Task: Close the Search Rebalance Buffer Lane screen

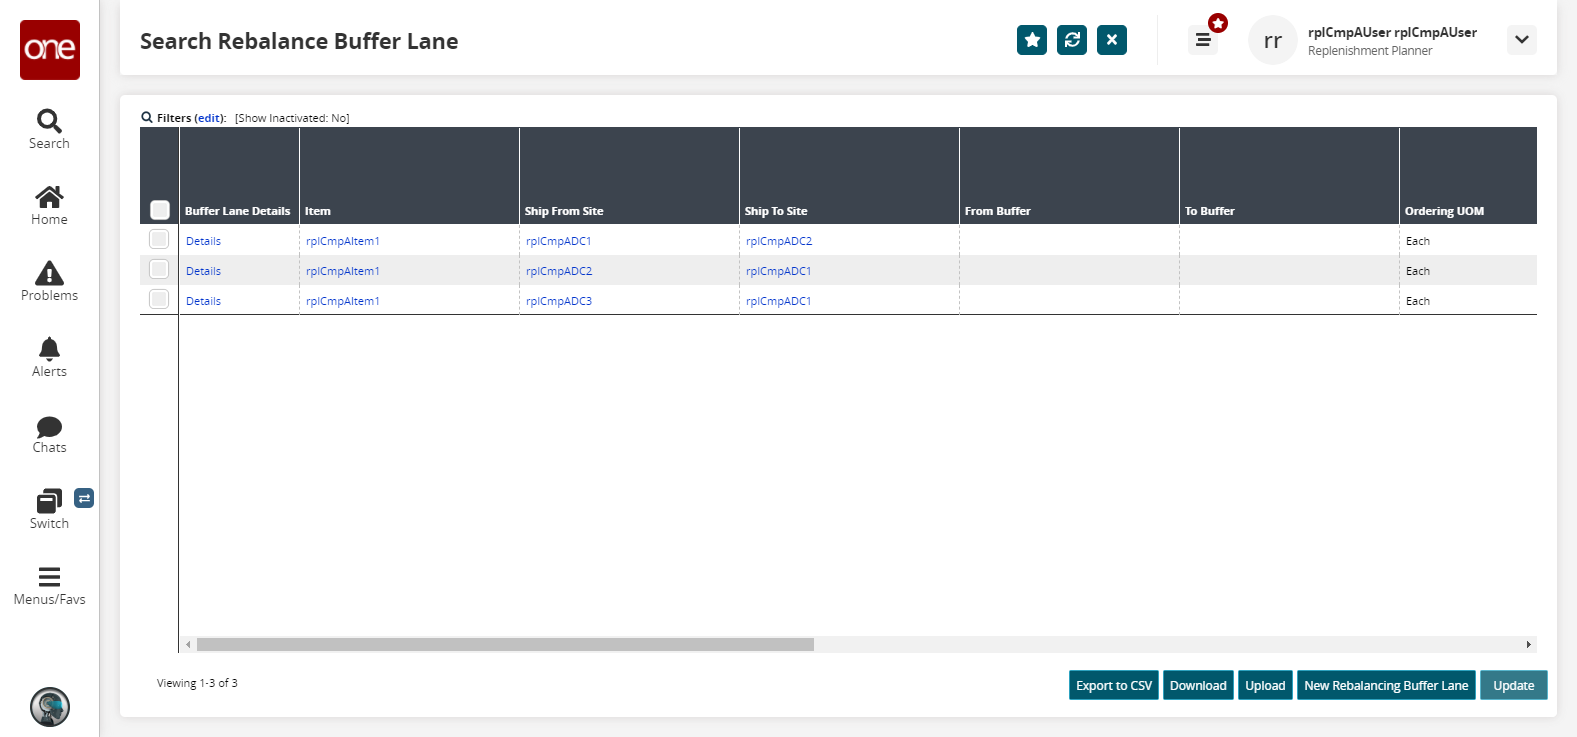Action: point(1112,40)
